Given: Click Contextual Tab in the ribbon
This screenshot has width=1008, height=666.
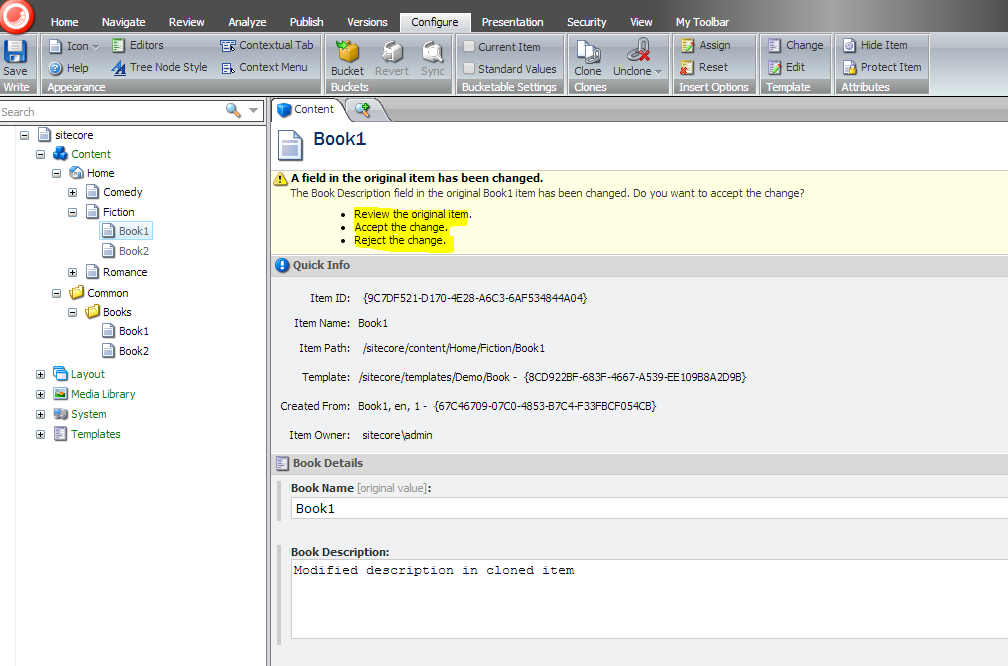Looking at the screenshot, I should coord(267,45).
